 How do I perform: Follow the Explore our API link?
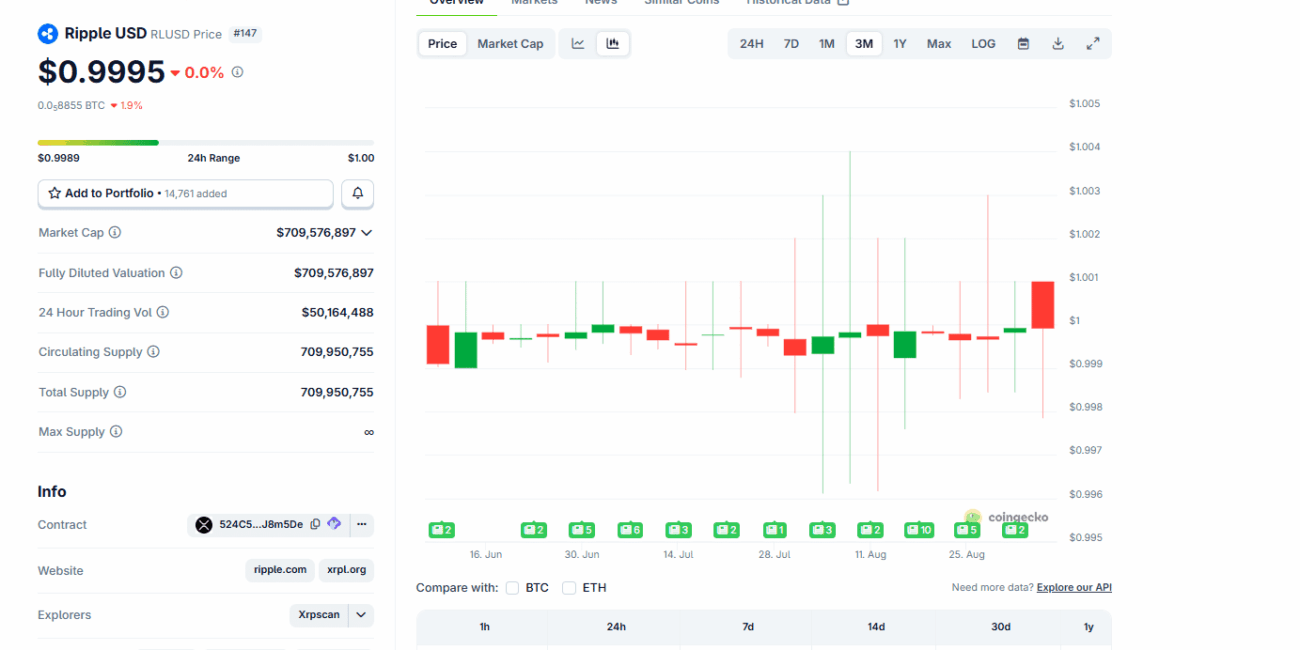coord(1074,588)
